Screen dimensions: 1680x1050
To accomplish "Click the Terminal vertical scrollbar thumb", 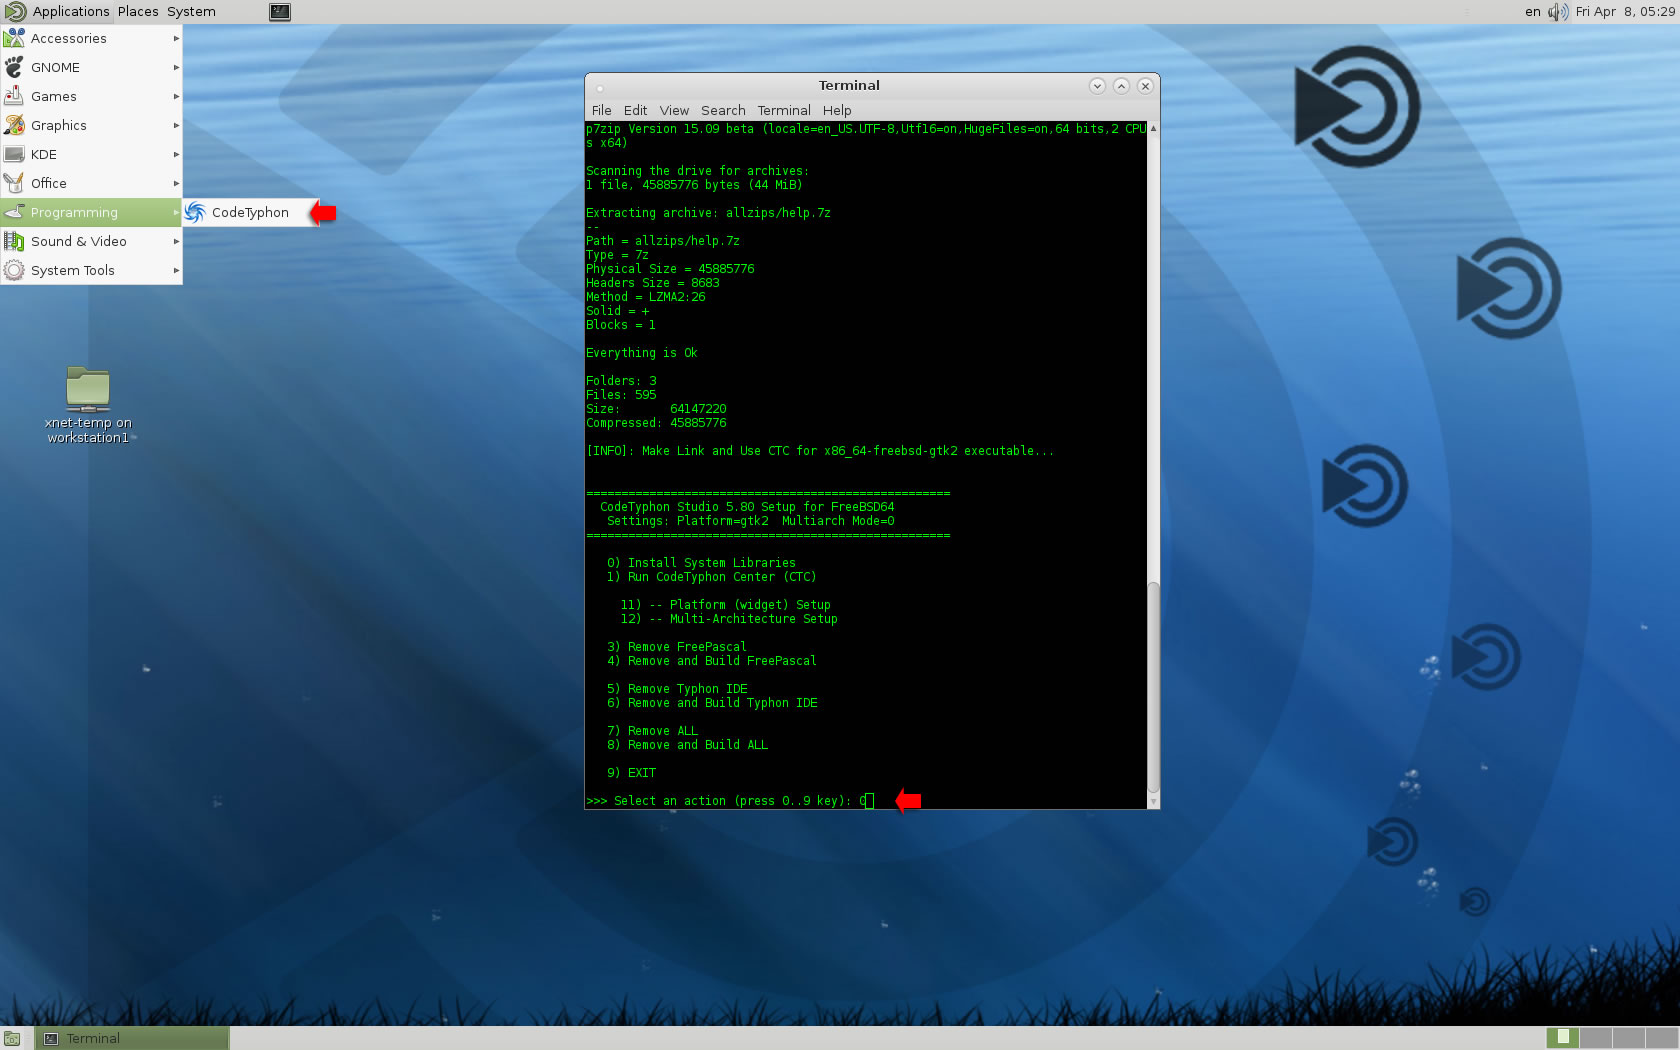I will coord(1153,688).
